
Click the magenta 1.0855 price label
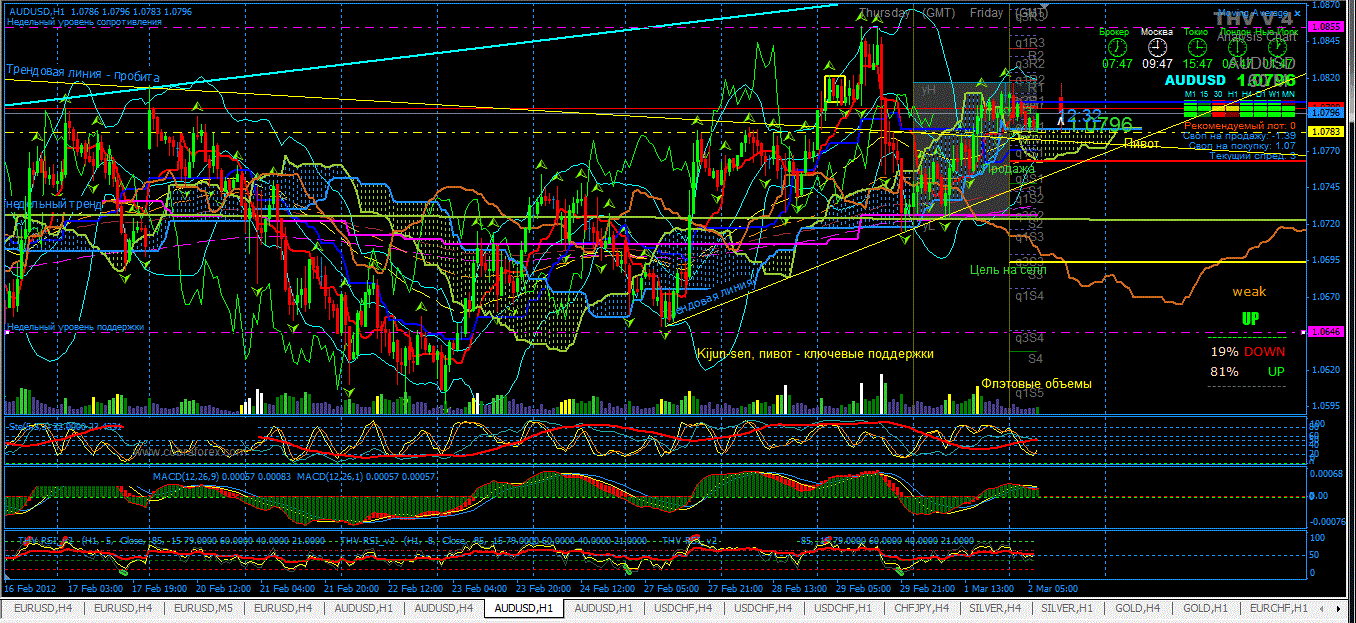1325,27
